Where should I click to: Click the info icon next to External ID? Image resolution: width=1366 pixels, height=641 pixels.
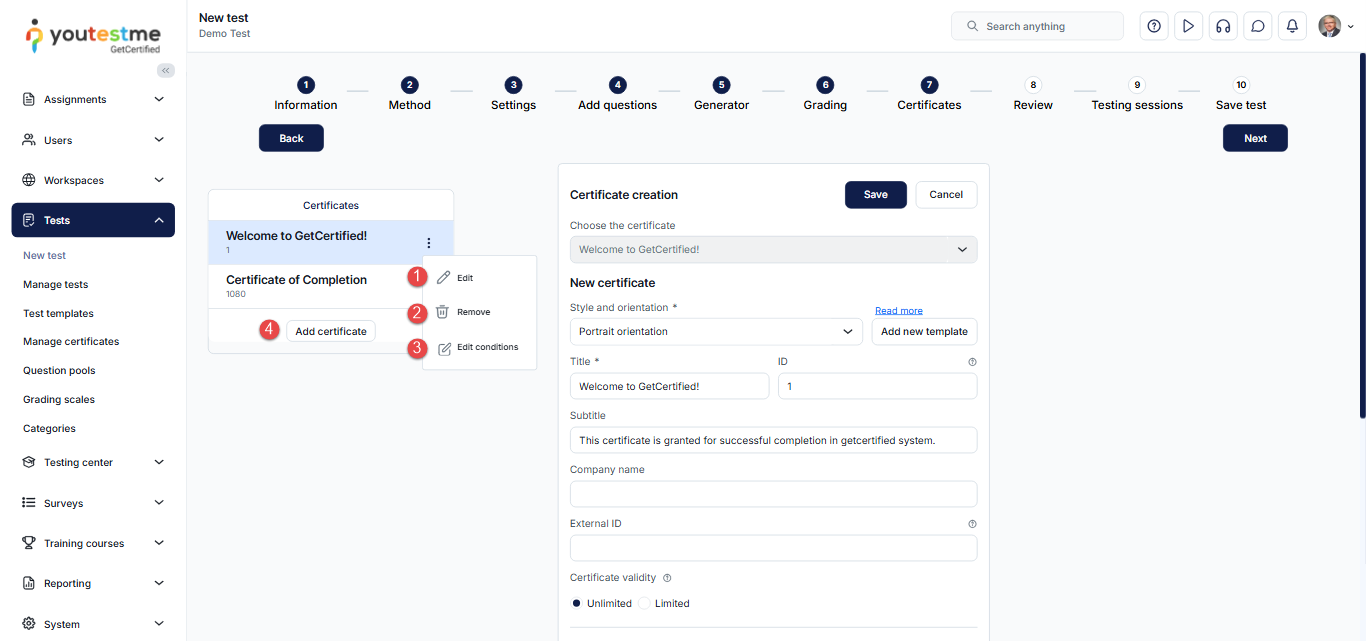point(972,523)
